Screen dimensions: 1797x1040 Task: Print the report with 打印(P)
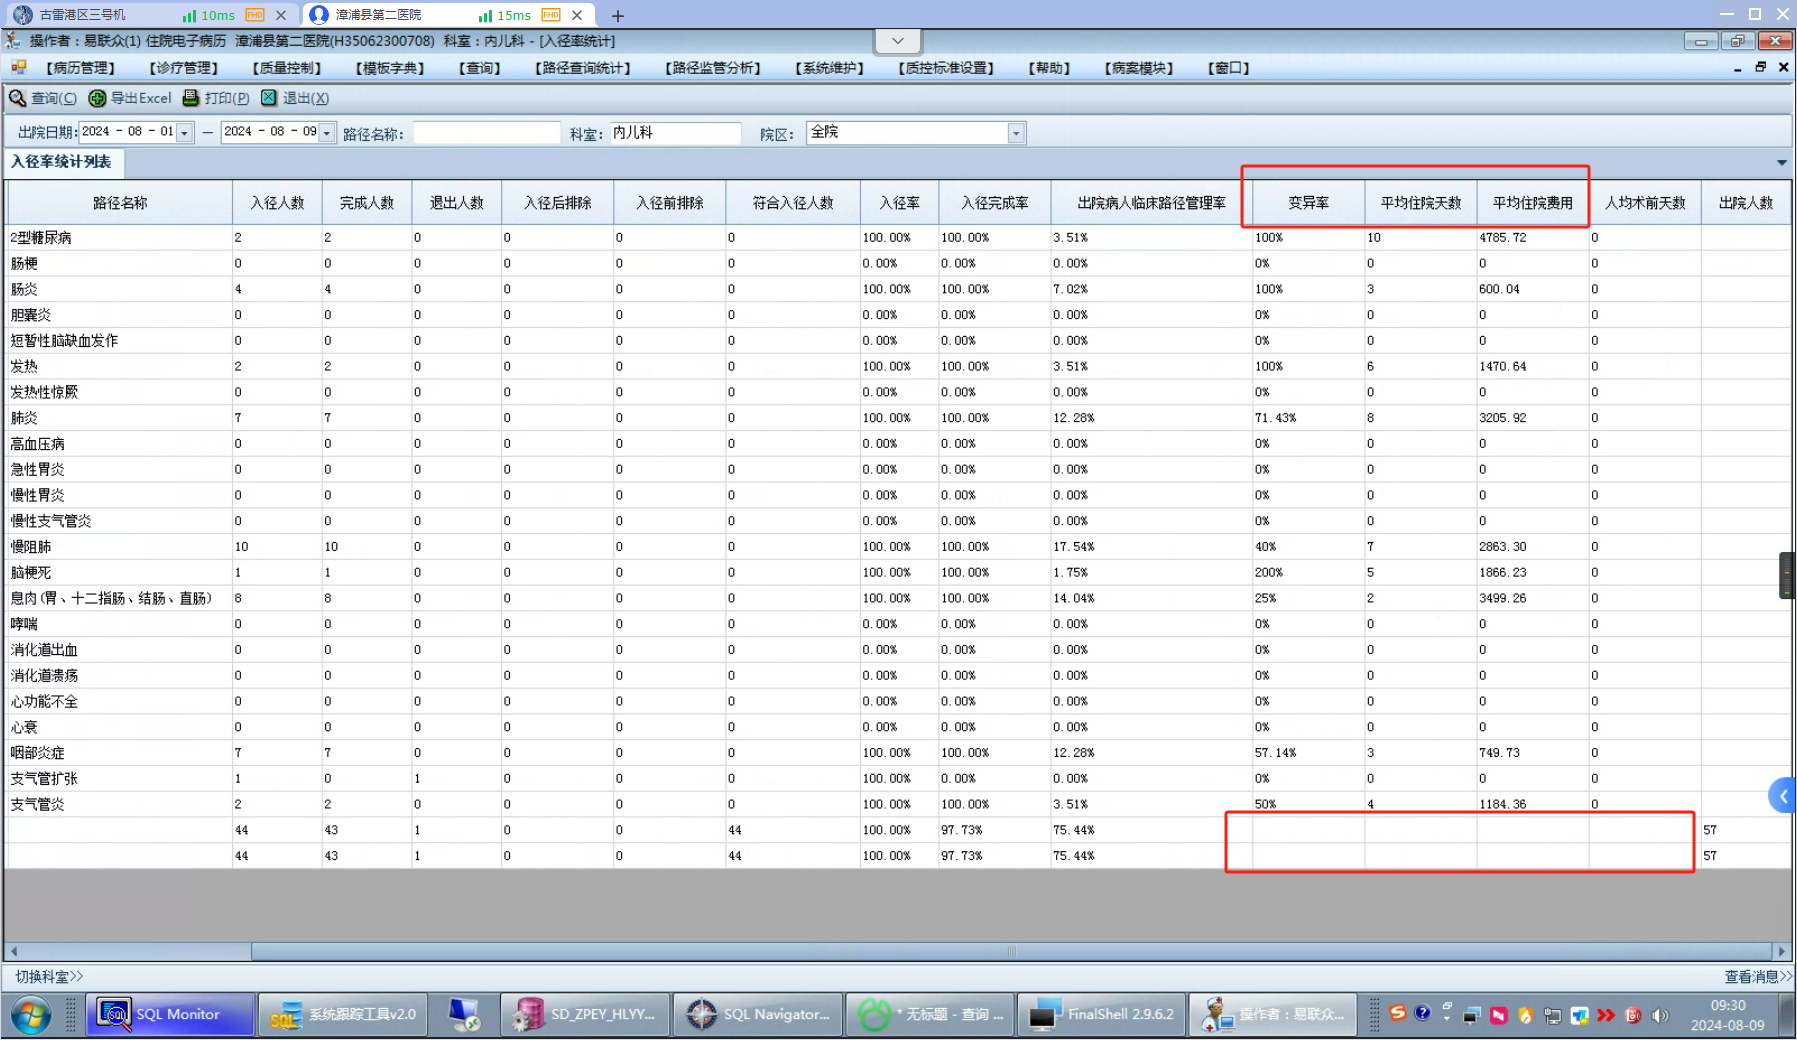[x=216, y=98]
